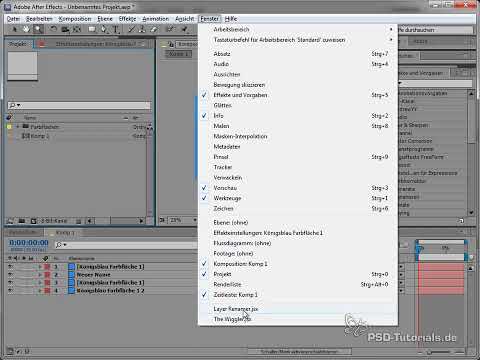Screen dimensions: 480x360
Task: Open the Komposition menu
Action: (75, 19)
